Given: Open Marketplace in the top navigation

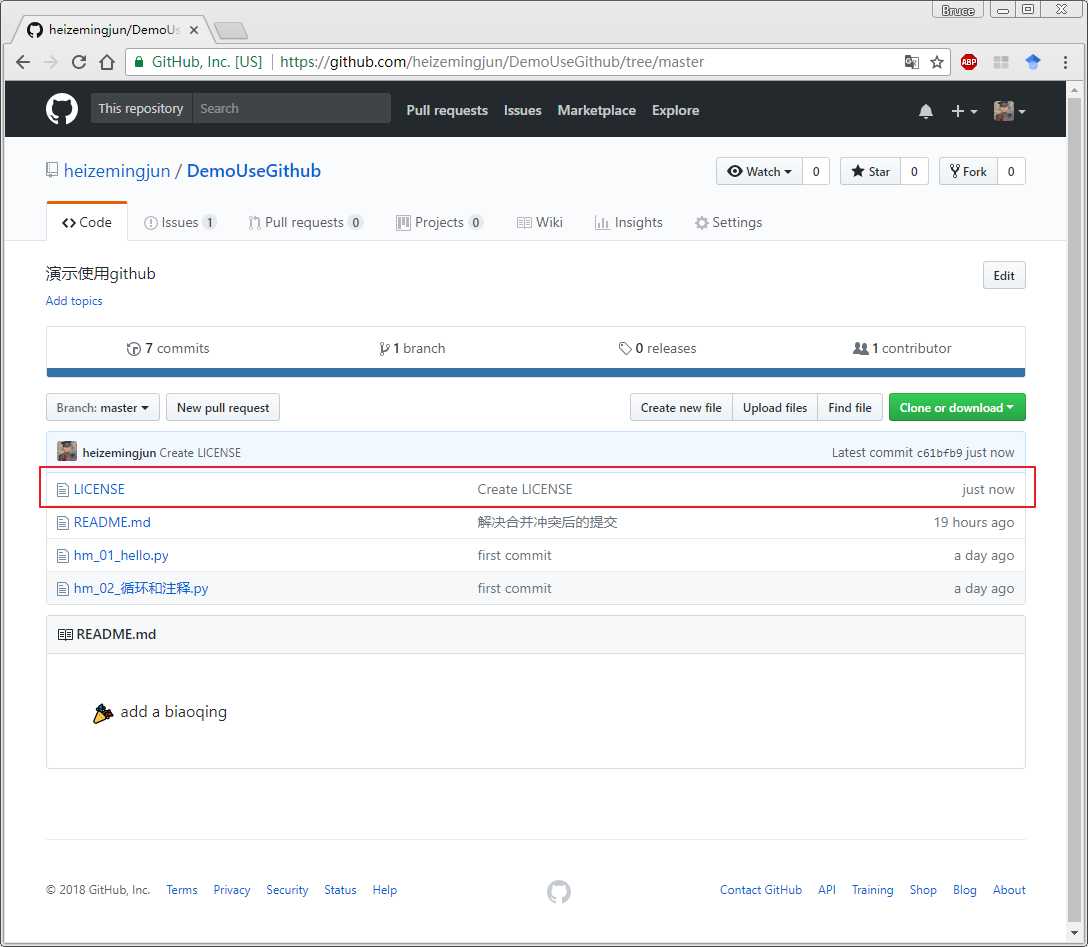Looking at the screenshot, I should click(597, 110).
